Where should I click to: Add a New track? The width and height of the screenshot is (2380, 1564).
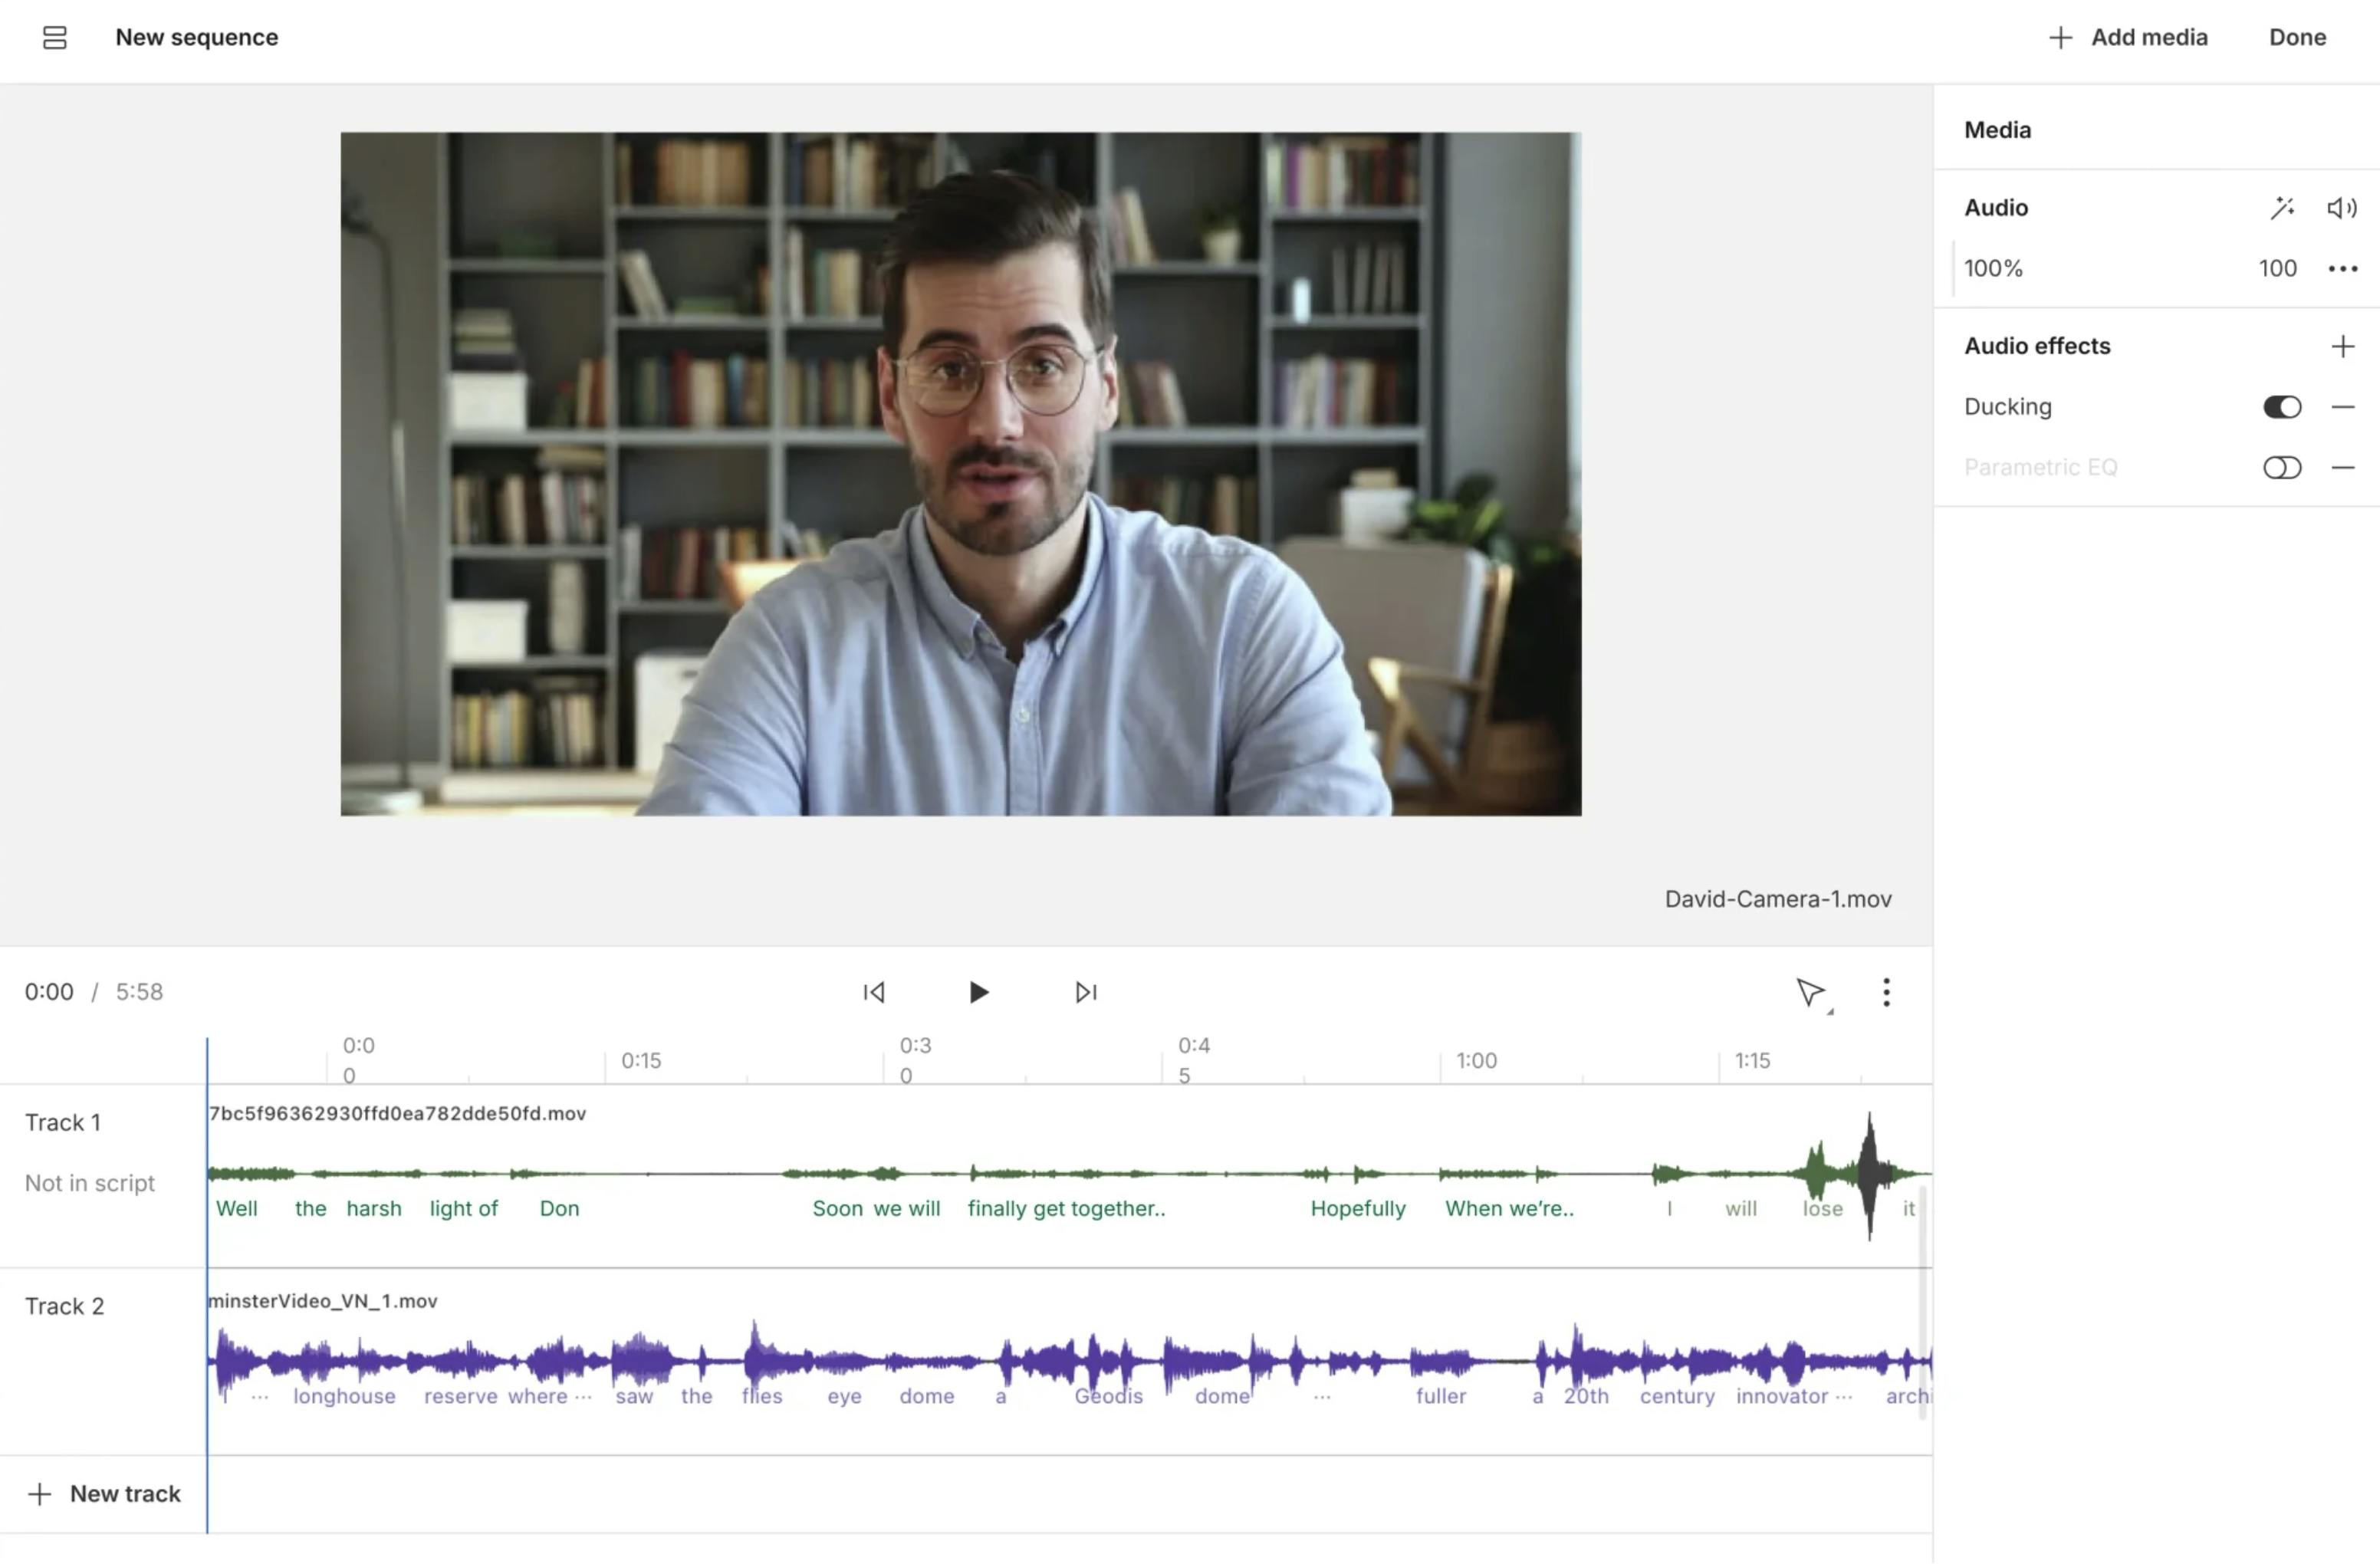(105, 1494)
